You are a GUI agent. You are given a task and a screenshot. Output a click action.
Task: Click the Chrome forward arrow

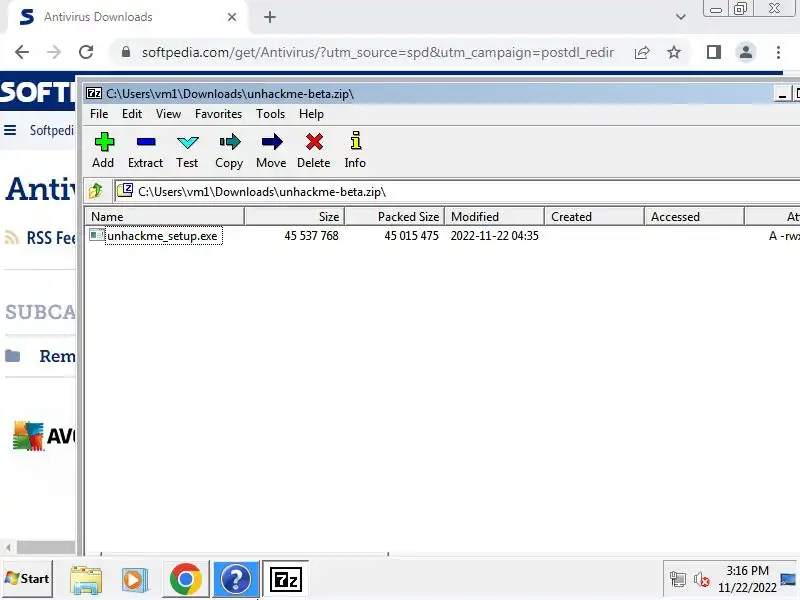click(54, 52)
